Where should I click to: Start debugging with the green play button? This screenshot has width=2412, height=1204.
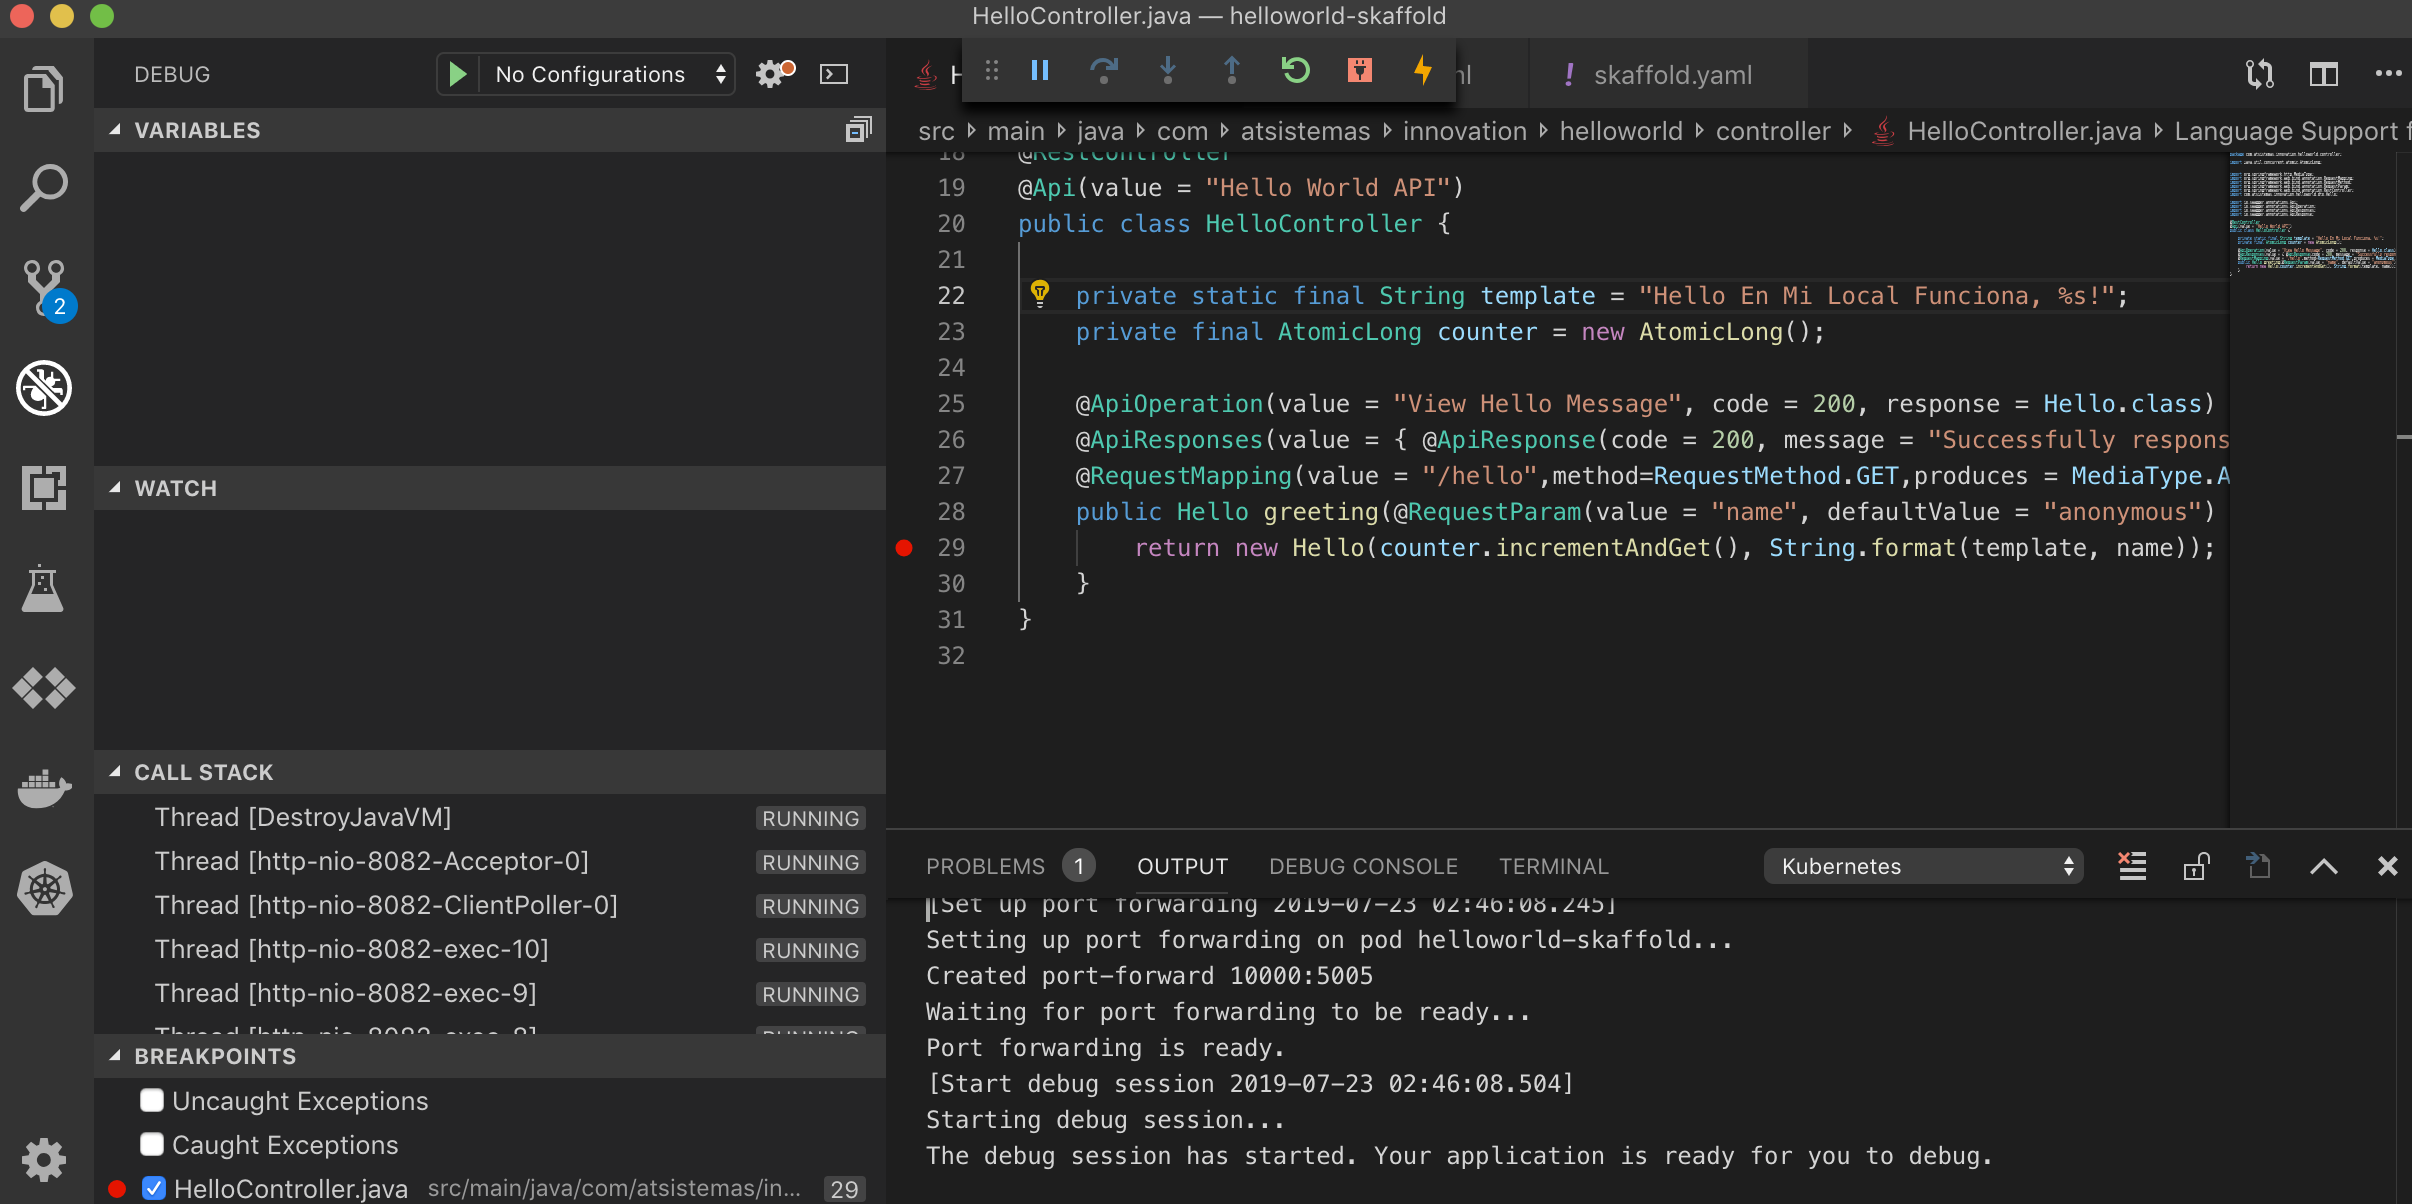[x=458, y=73]
